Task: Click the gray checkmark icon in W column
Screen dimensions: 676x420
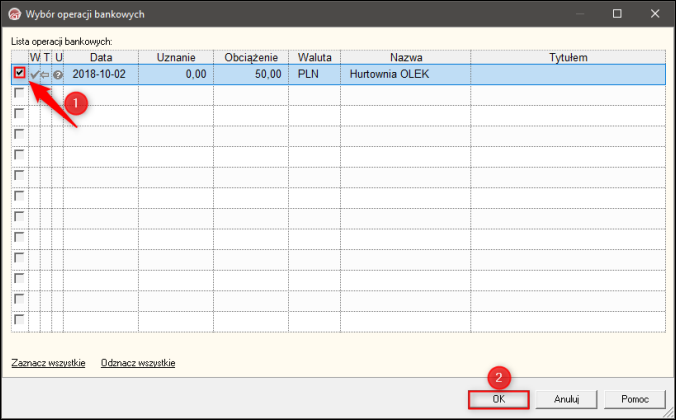Action: [x=34, y=75]
